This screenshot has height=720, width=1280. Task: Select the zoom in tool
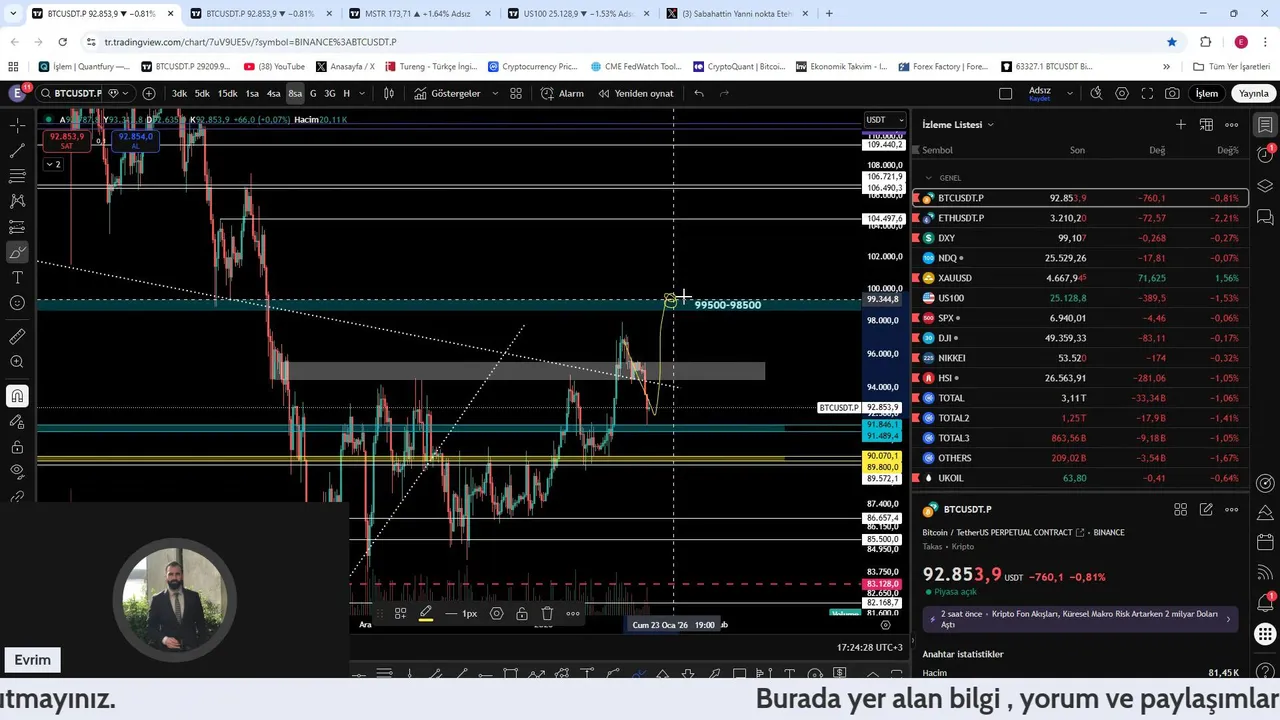coord(17,362)
